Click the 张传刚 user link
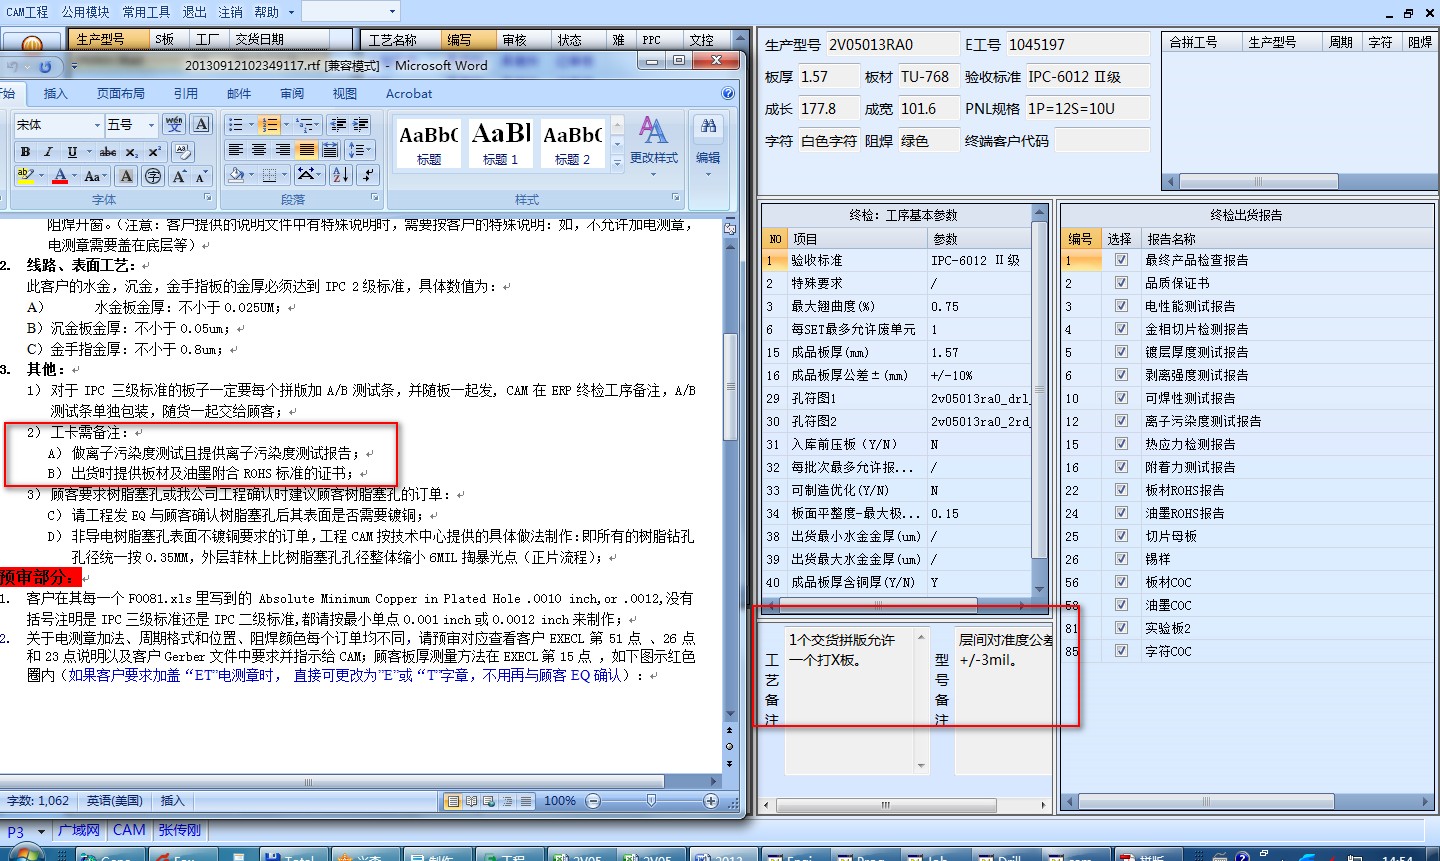1440x861 pixels. point(180,830)
